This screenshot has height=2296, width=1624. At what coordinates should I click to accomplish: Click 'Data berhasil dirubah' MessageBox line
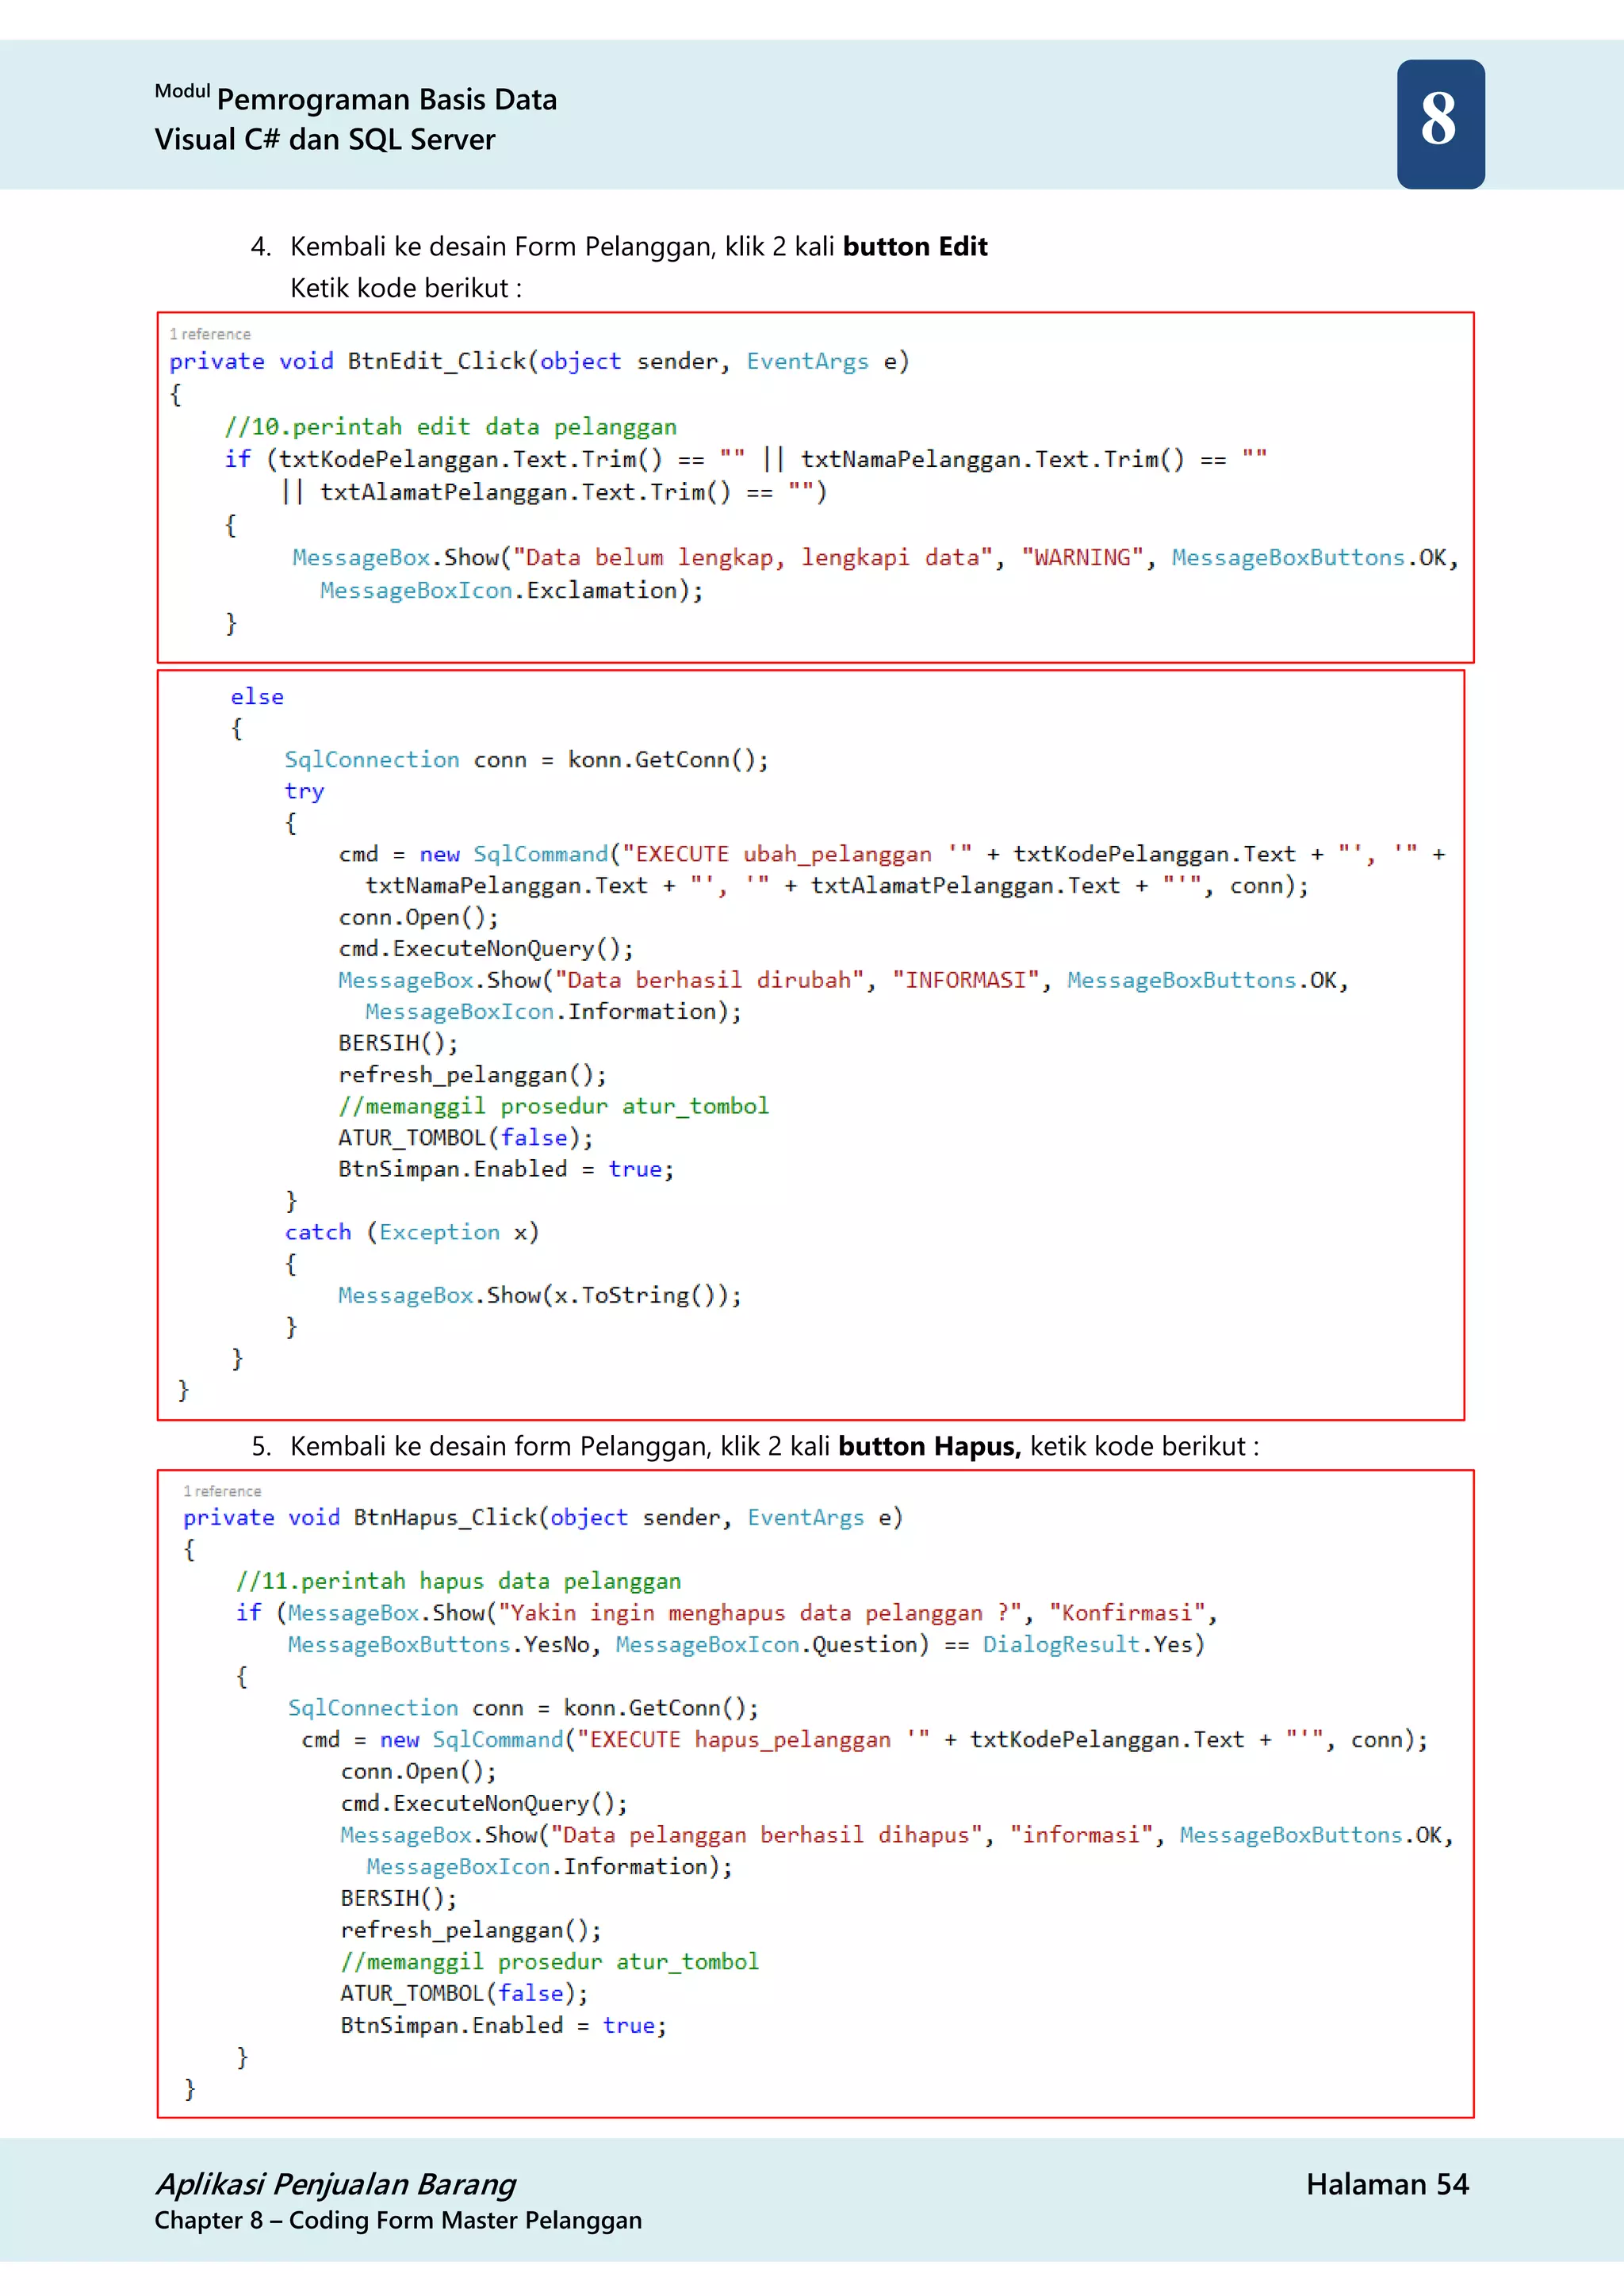843,980
